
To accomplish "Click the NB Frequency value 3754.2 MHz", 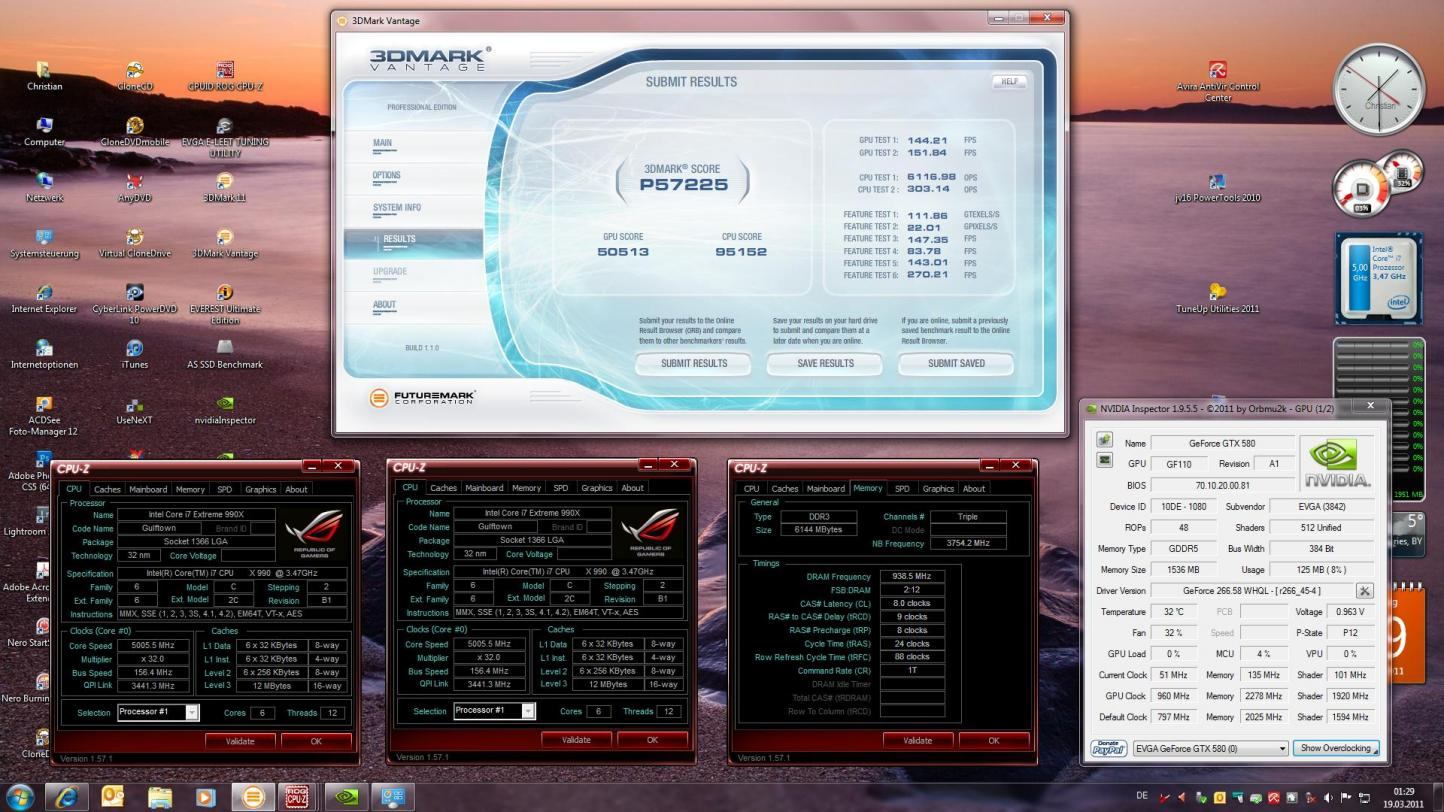I will click(x=967, y=543).
